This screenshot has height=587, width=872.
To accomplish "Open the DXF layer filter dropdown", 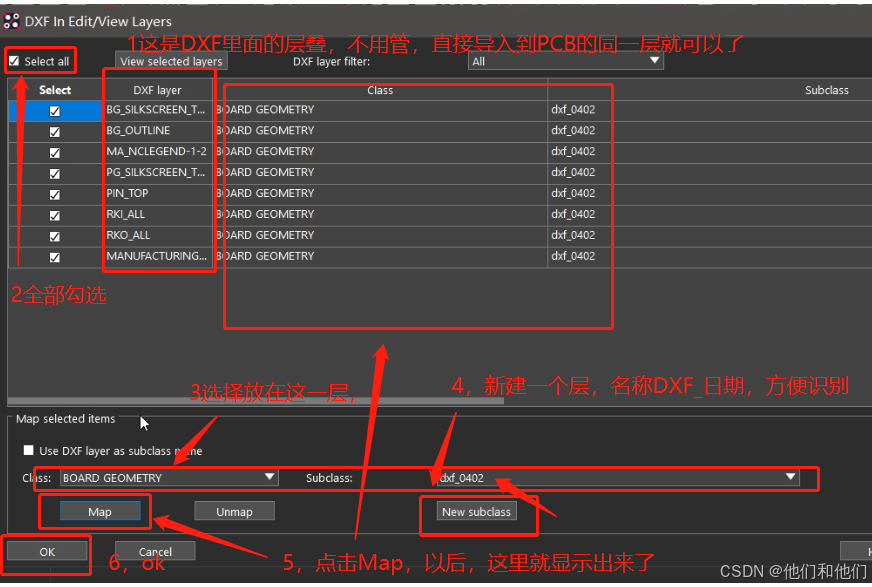I will tap(655, 60).
